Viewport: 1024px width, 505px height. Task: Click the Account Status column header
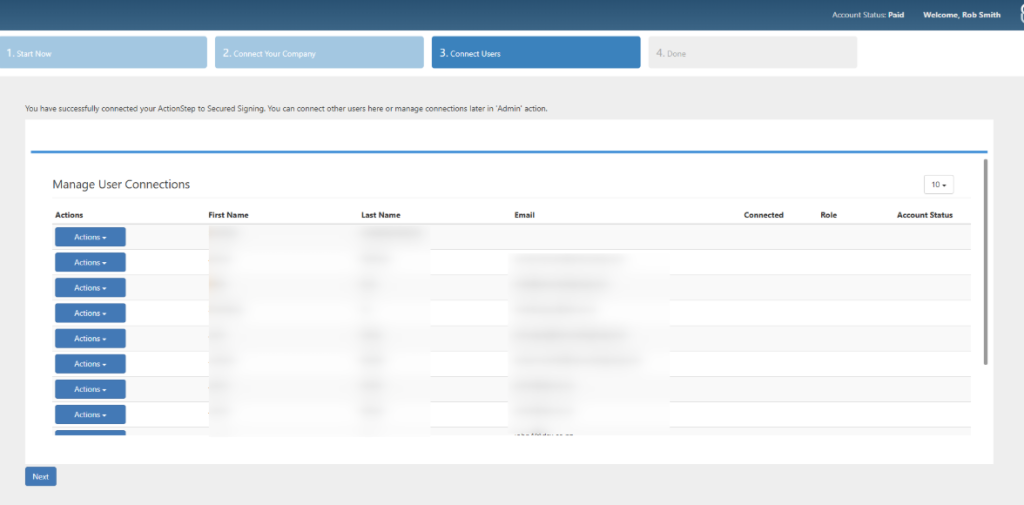925,215
